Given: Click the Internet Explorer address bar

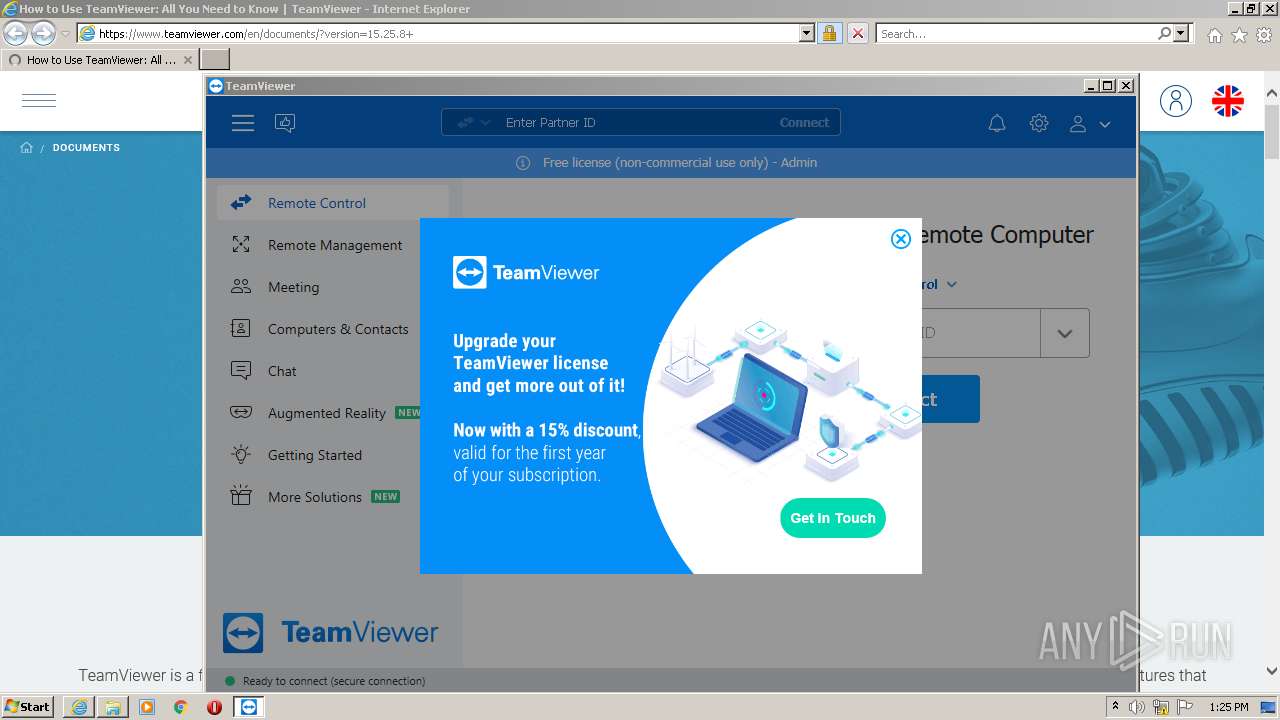Looking at the screenshot, I should [447, 33].
